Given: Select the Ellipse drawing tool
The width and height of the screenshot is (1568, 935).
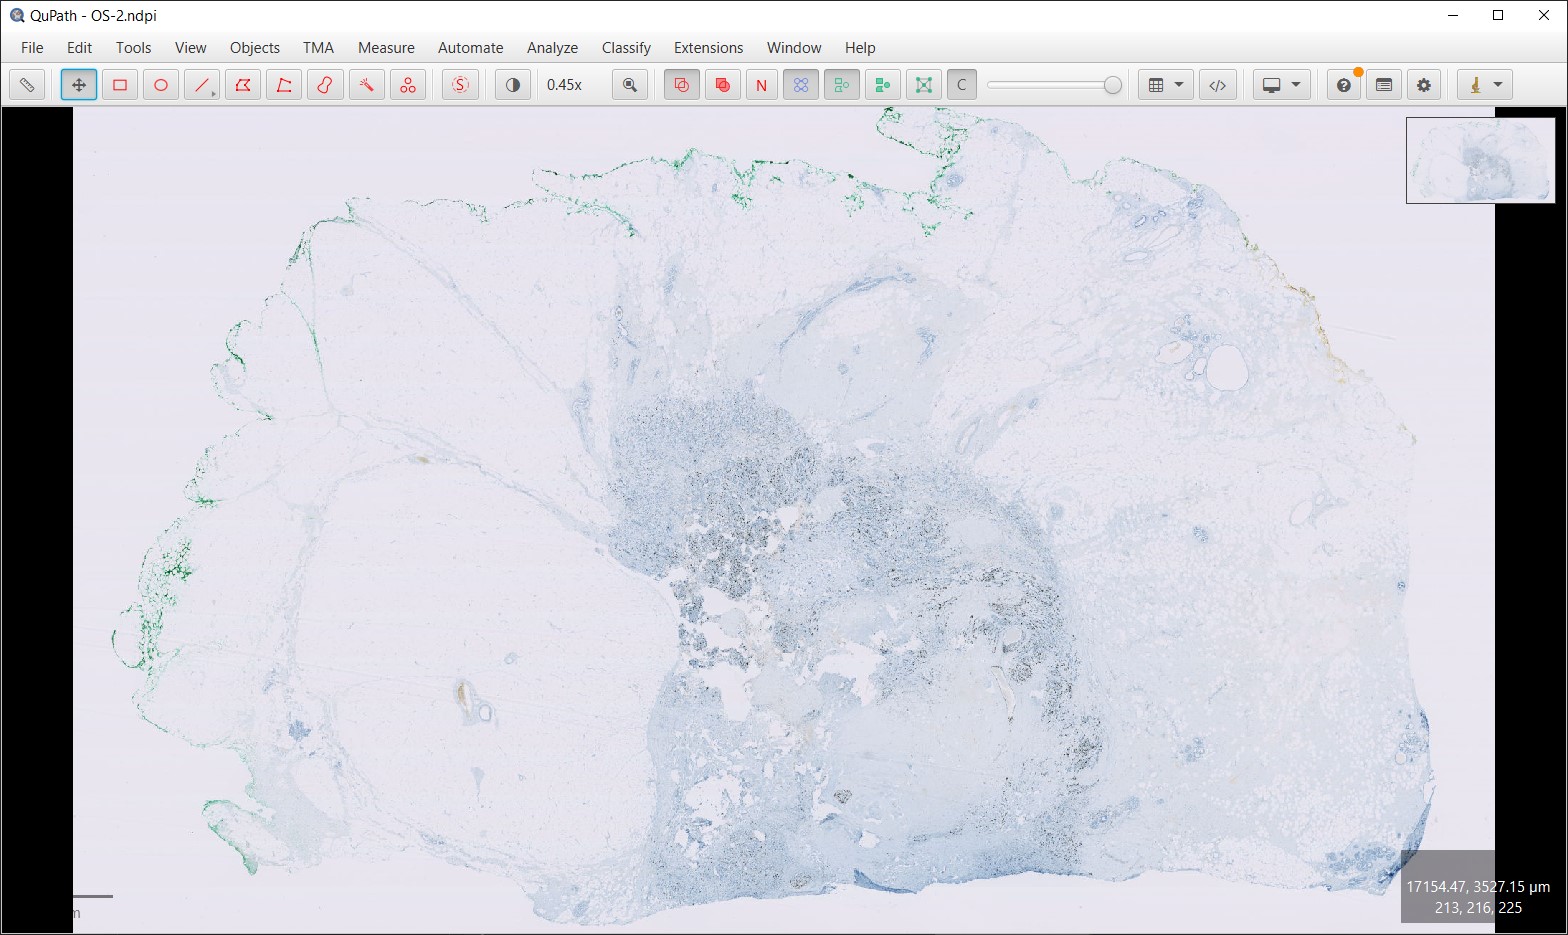Looking at the screenshot, I should point(161,85).
